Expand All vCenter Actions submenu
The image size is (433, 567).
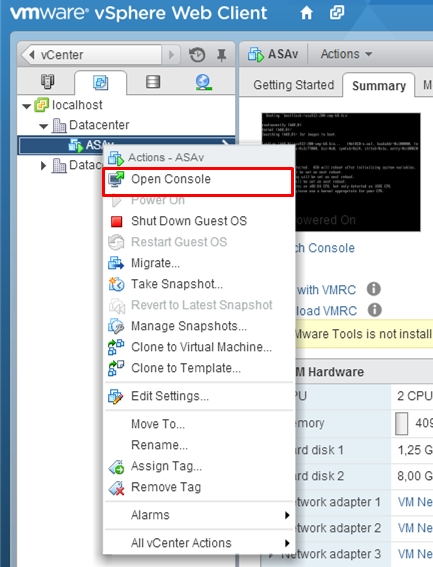click(x=199, y=543)
